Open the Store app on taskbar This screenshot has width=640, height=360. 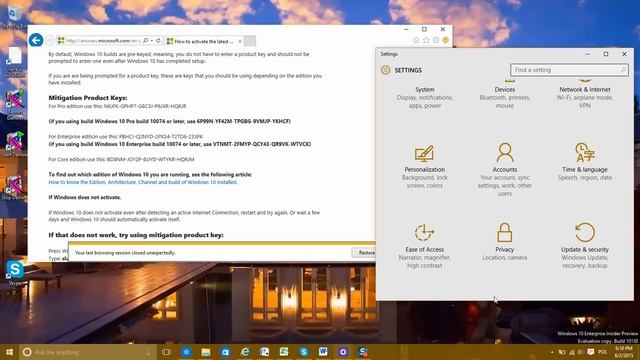click(x=225, y=352)
